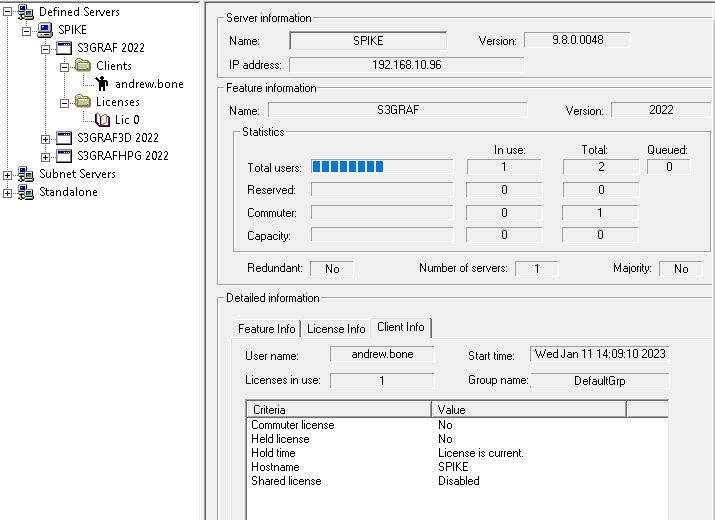Viewport: 715px width, 520px height.
Task: Click the Defined Servers network icon
Action: coord(26,12)
